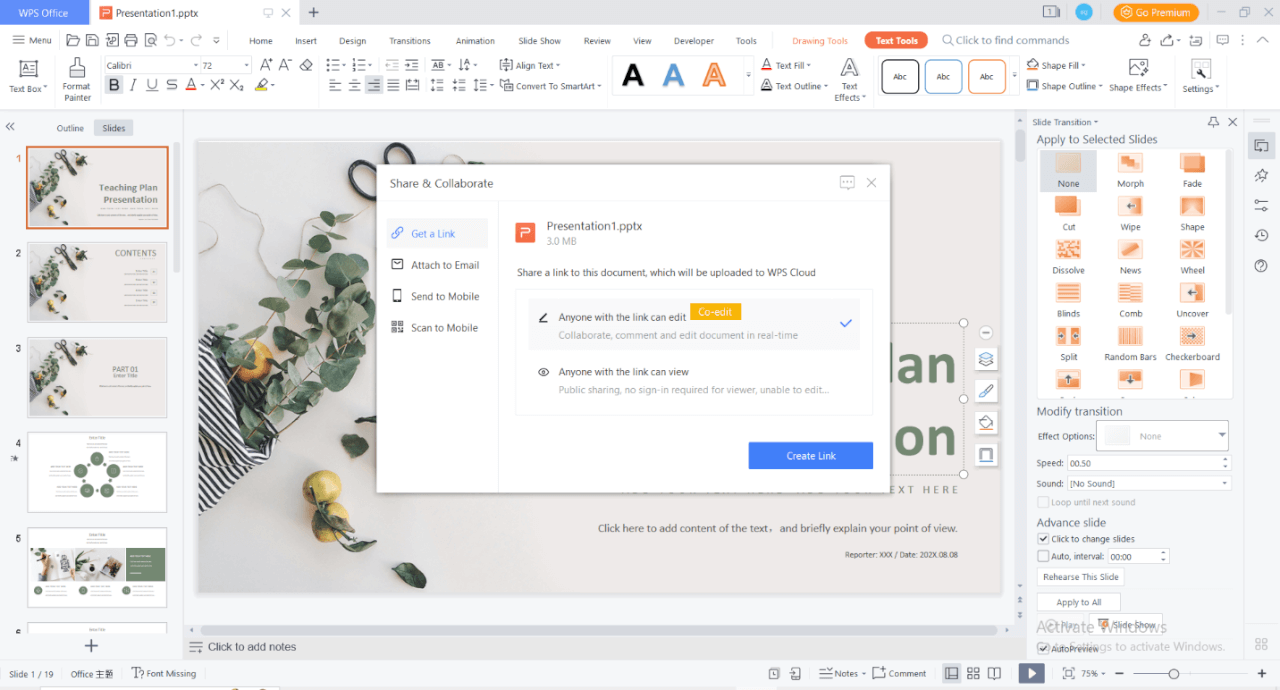1280x690 pixels.
Task: Switch to the Outline panel tab
Action: (70, 128)
